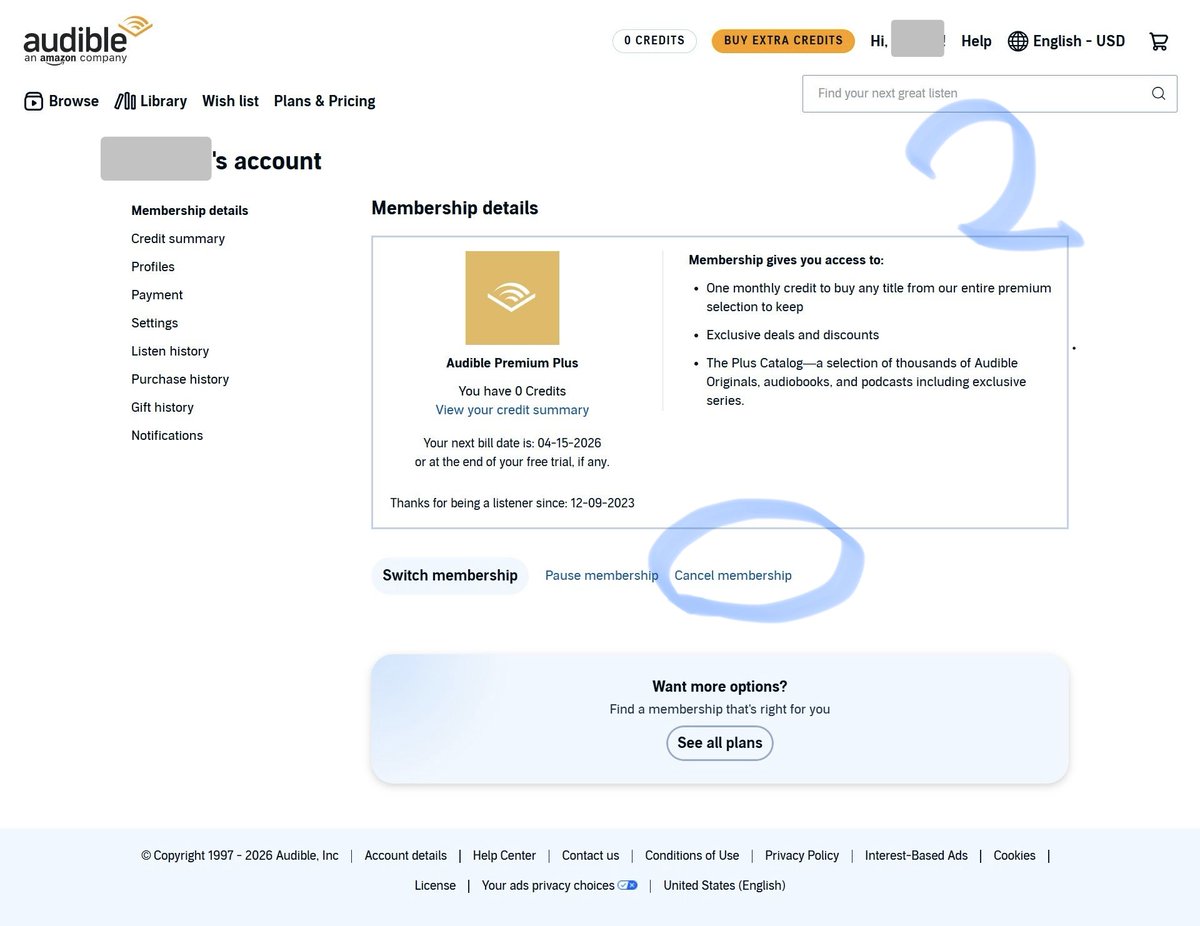The width and height of the screenshot is (1200, 926).
Task: Open License footer link
Action: (x=435, y=886)
